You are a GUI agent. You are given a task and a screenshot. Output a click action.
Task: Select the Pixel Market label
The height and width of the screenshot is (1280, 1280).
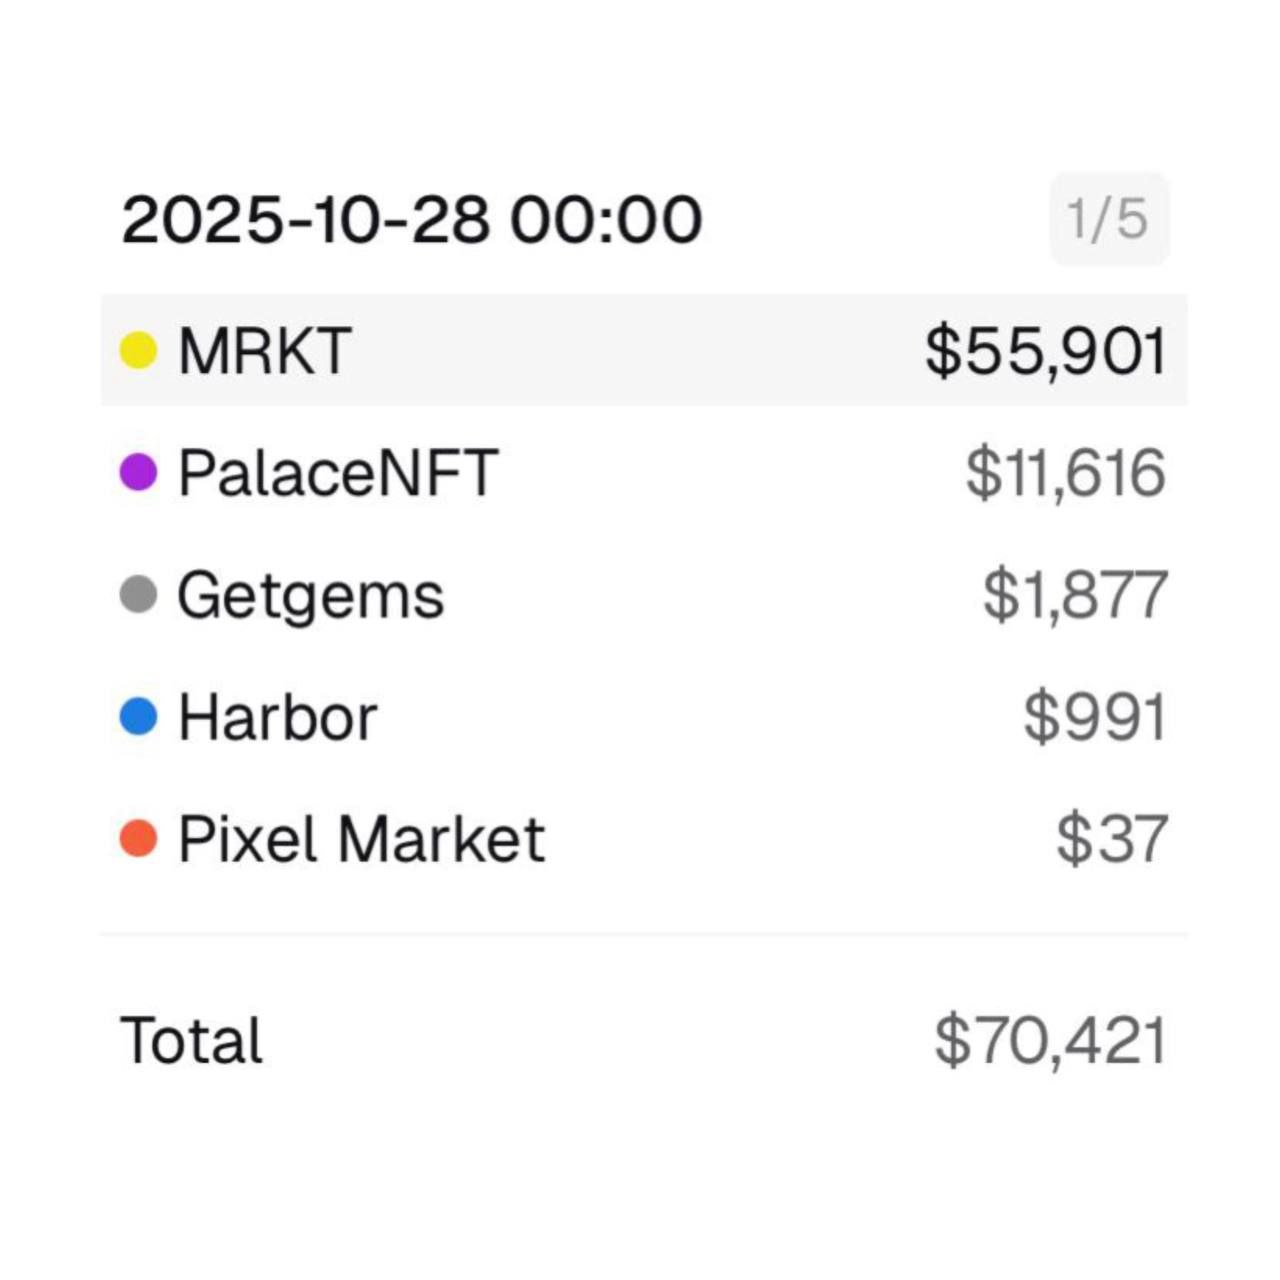click(361, 839)
